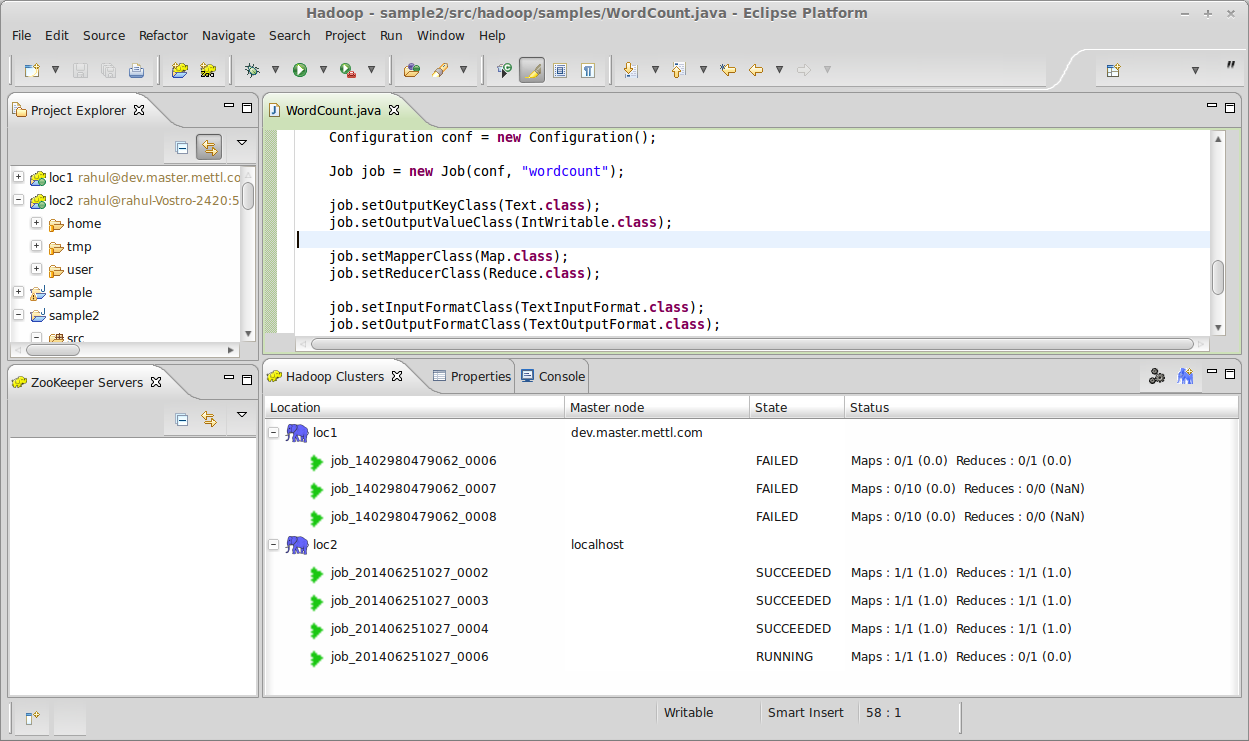Click the Collapse All icon in Project Explorer

tap(182, 148)
